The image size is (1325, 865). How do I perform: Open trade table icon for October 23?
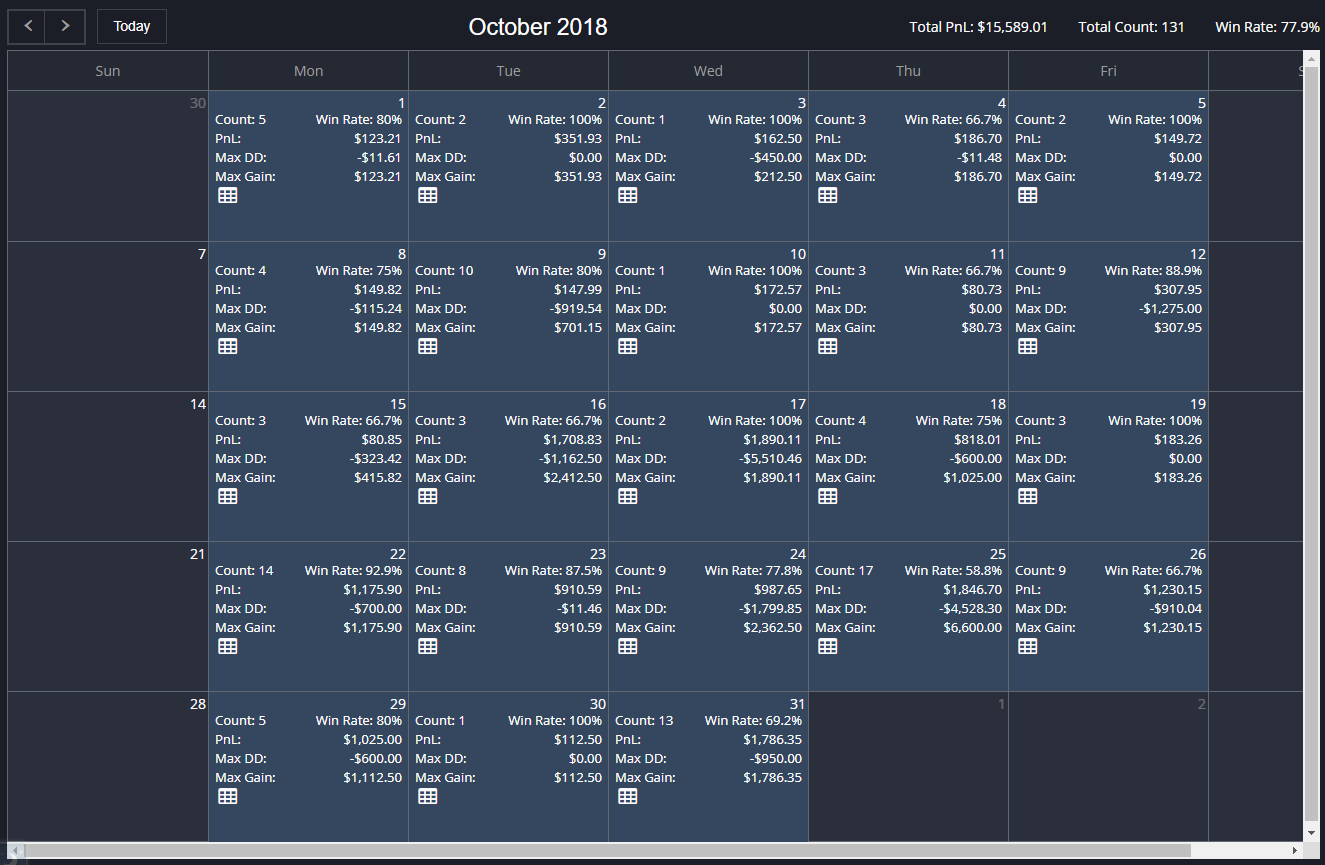click(x=428, y=646)
